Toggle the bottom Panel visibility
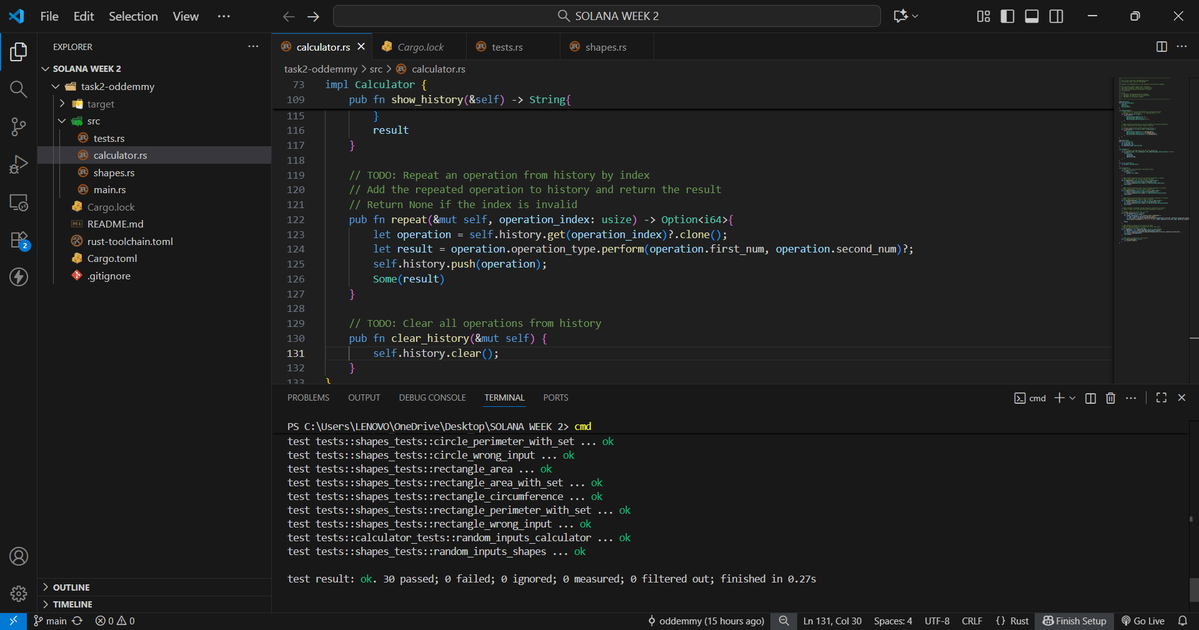 coord(1032,16)
